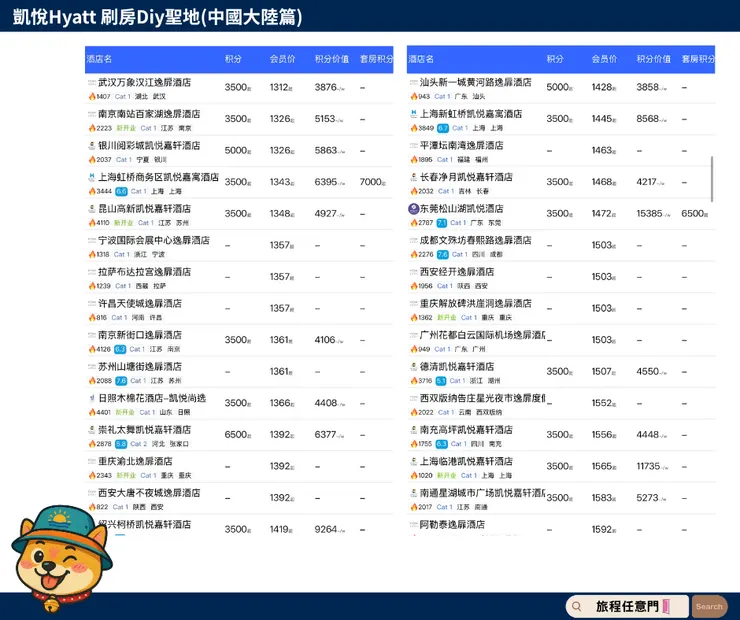Click the 凱悅Hyatt 刷房Diy聖地 page title
Image resolution: width=740 pixels, height=620 pixels.
157,17
